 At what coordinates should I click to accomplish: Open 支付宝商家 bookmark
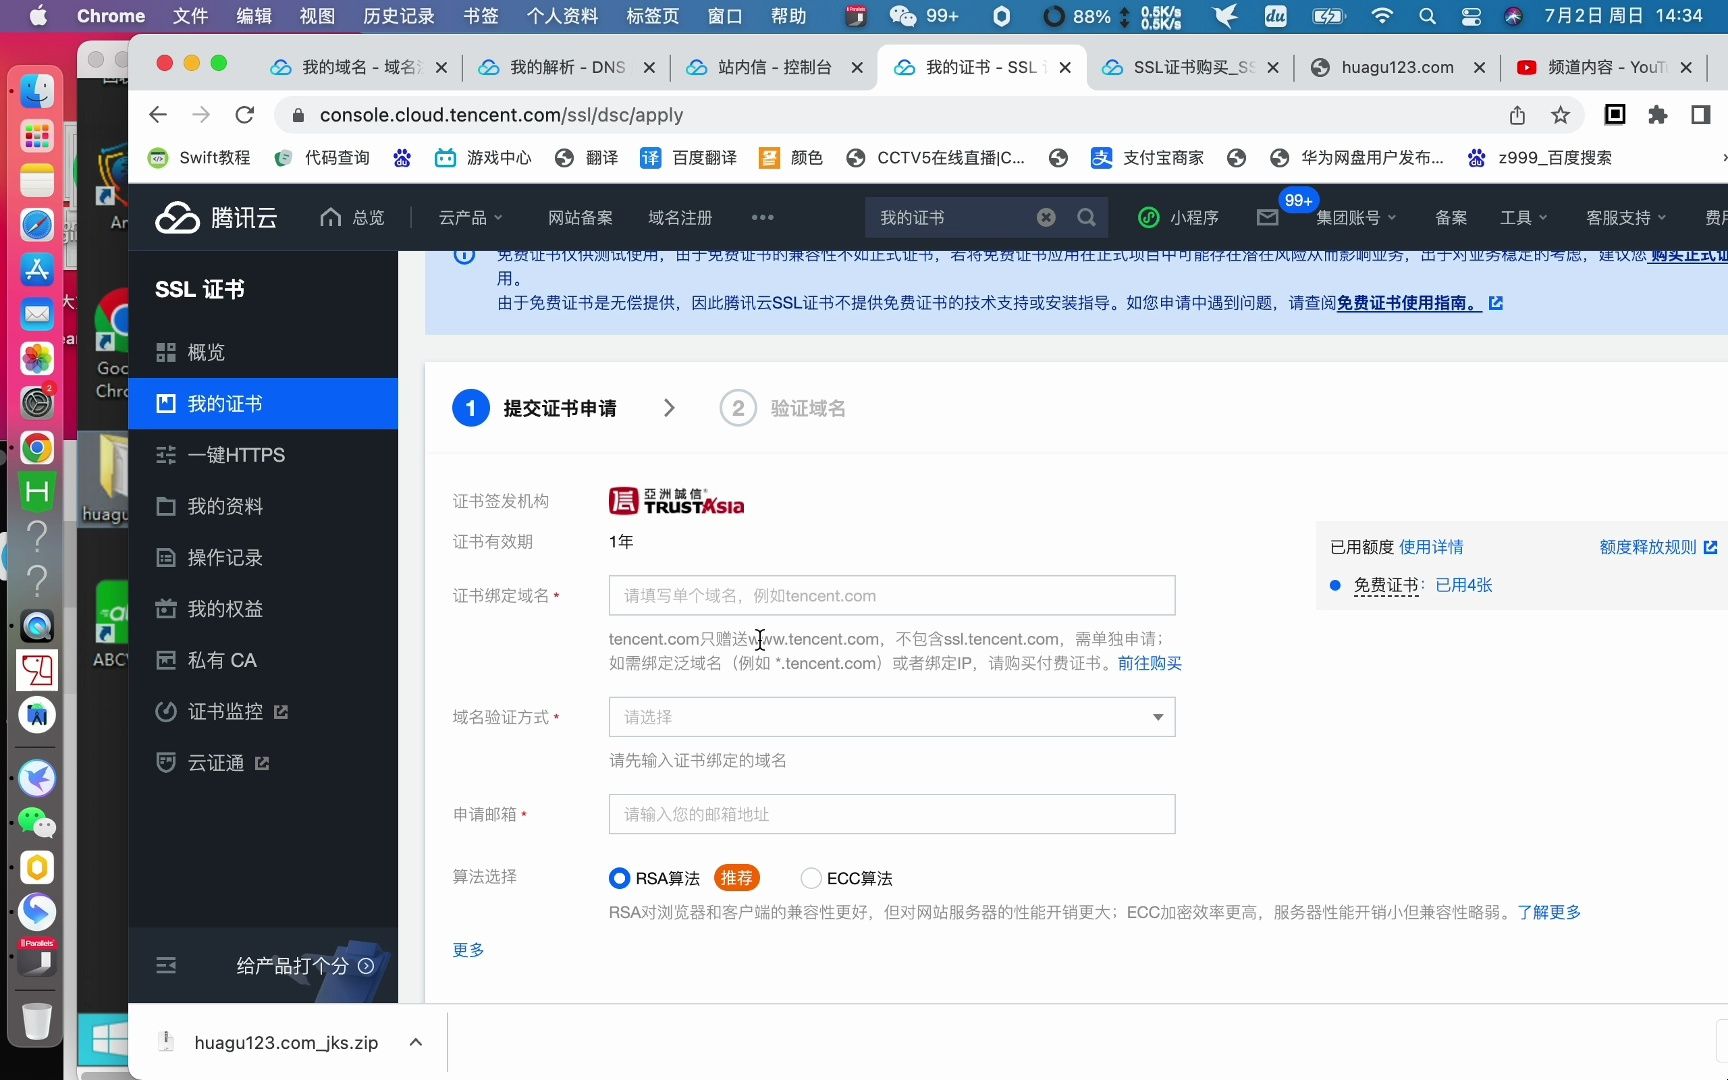pyautogui.click(x=1147, y=158)
